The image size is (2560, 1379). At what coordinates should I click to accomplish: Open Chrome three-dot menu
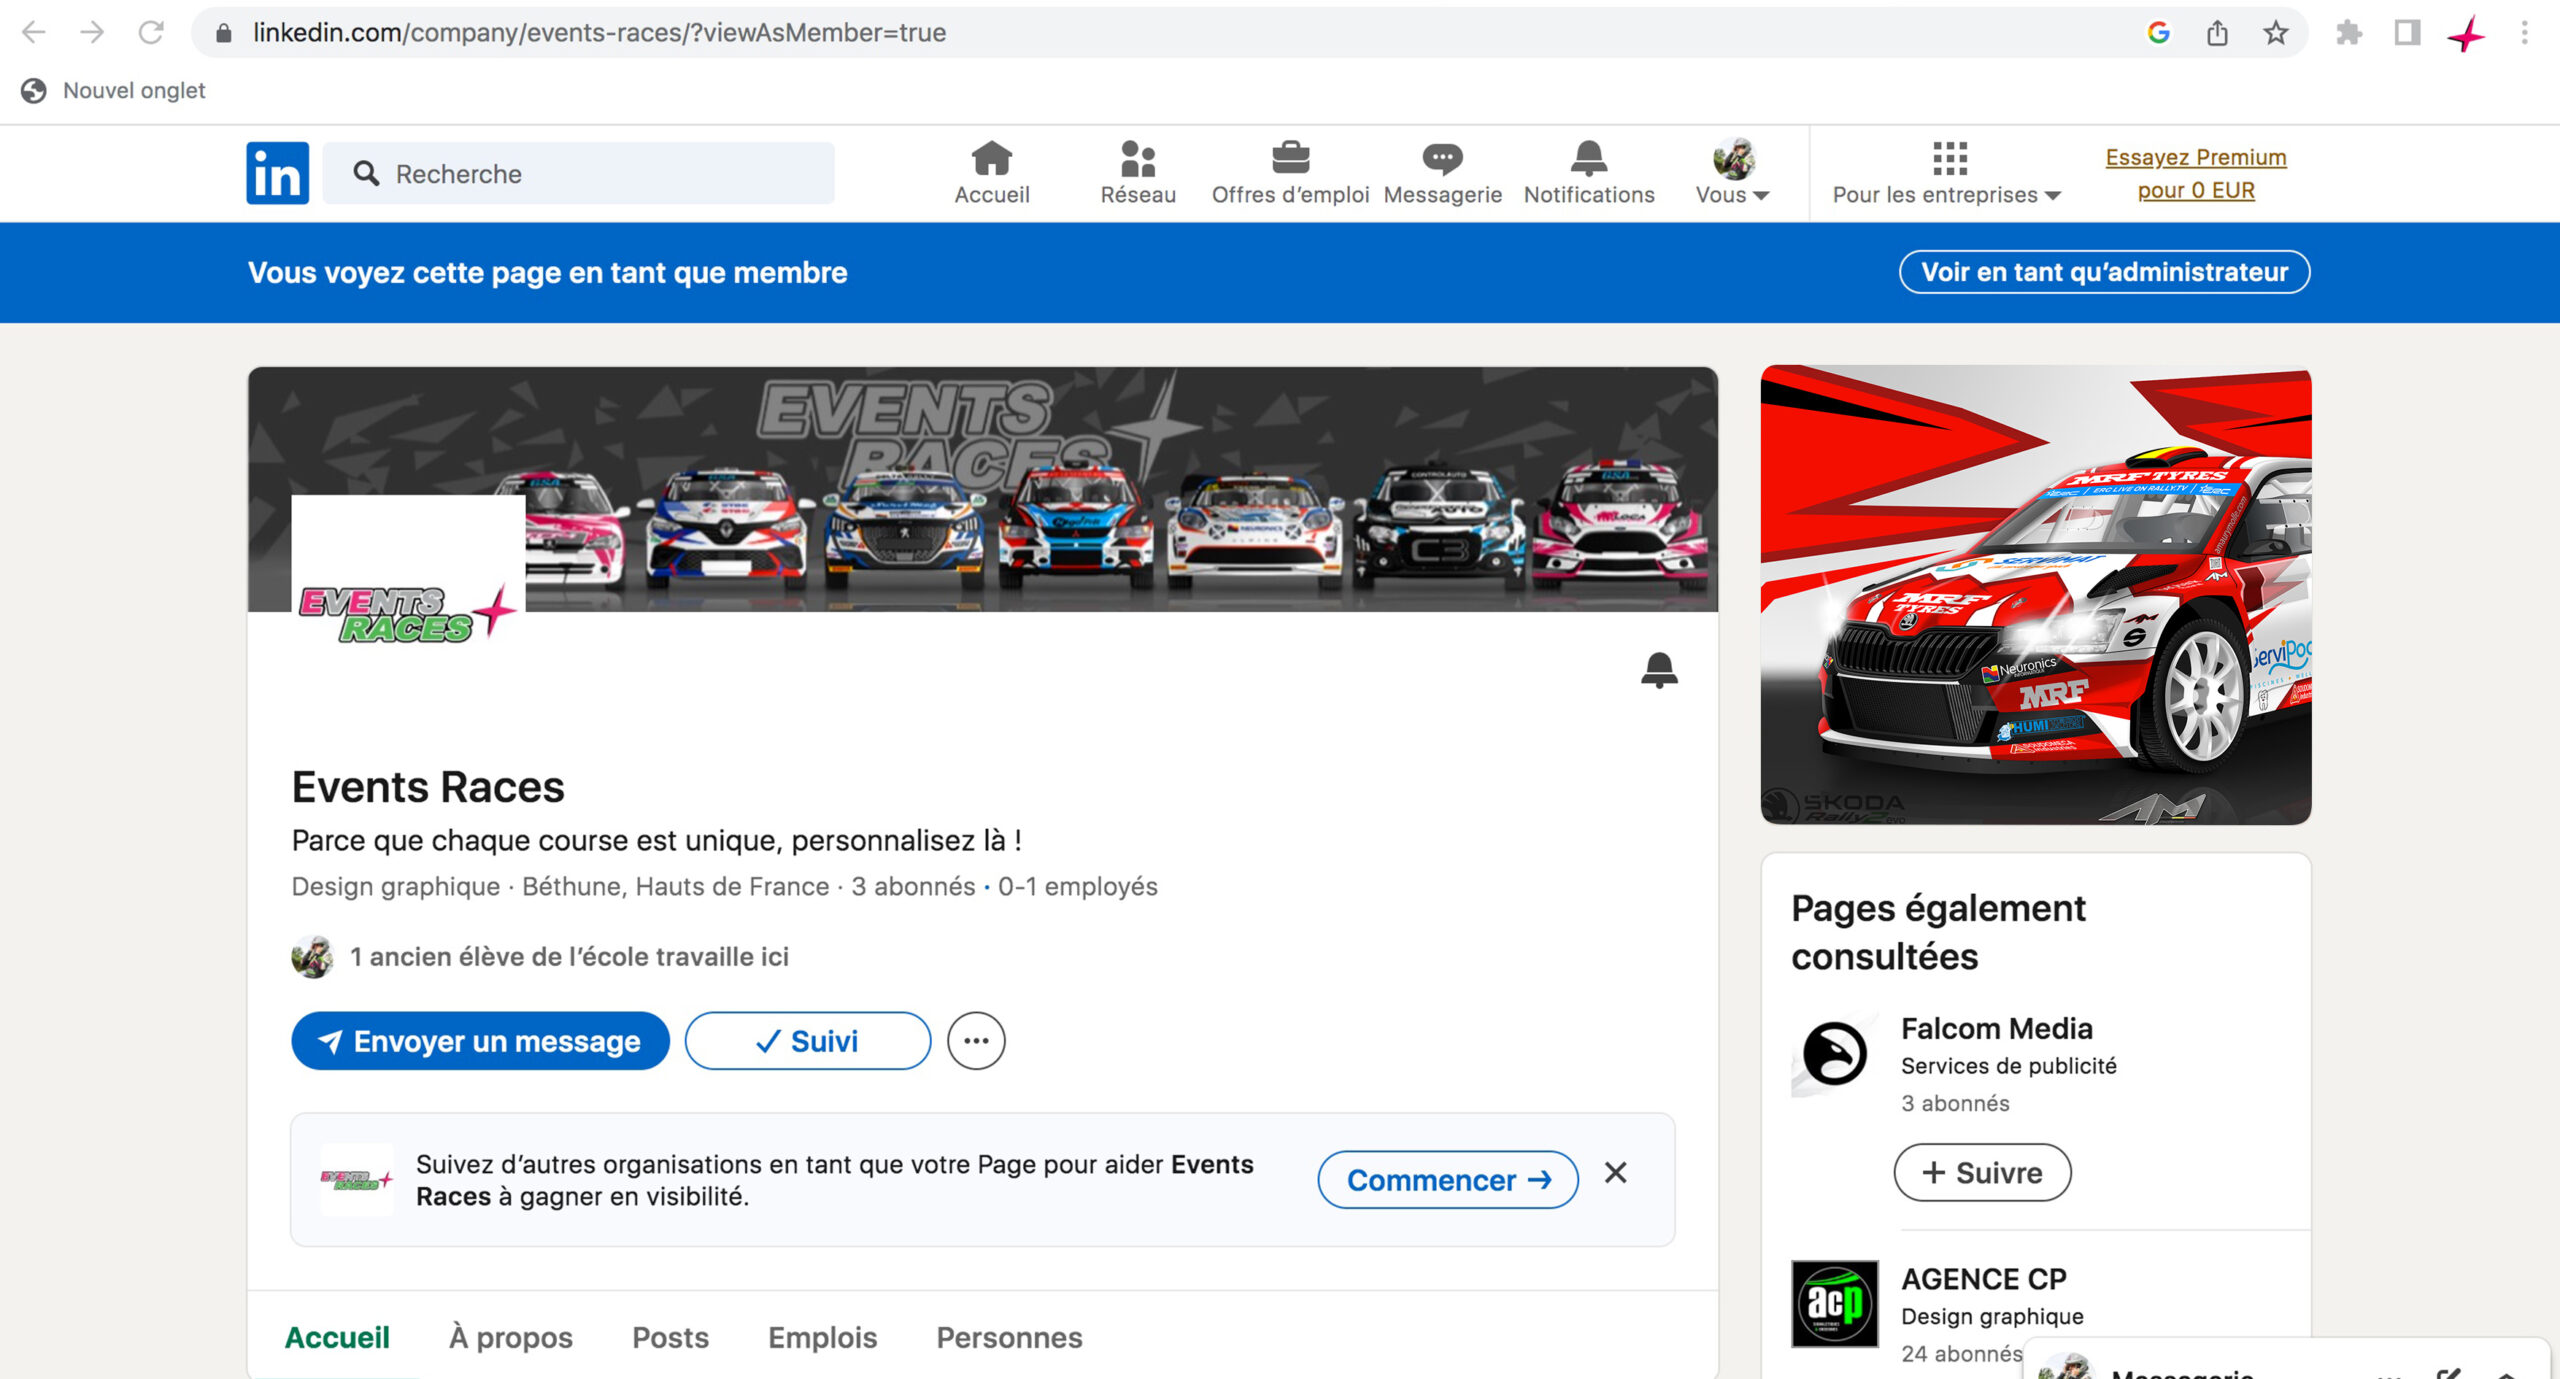[x=2524, y=33]
